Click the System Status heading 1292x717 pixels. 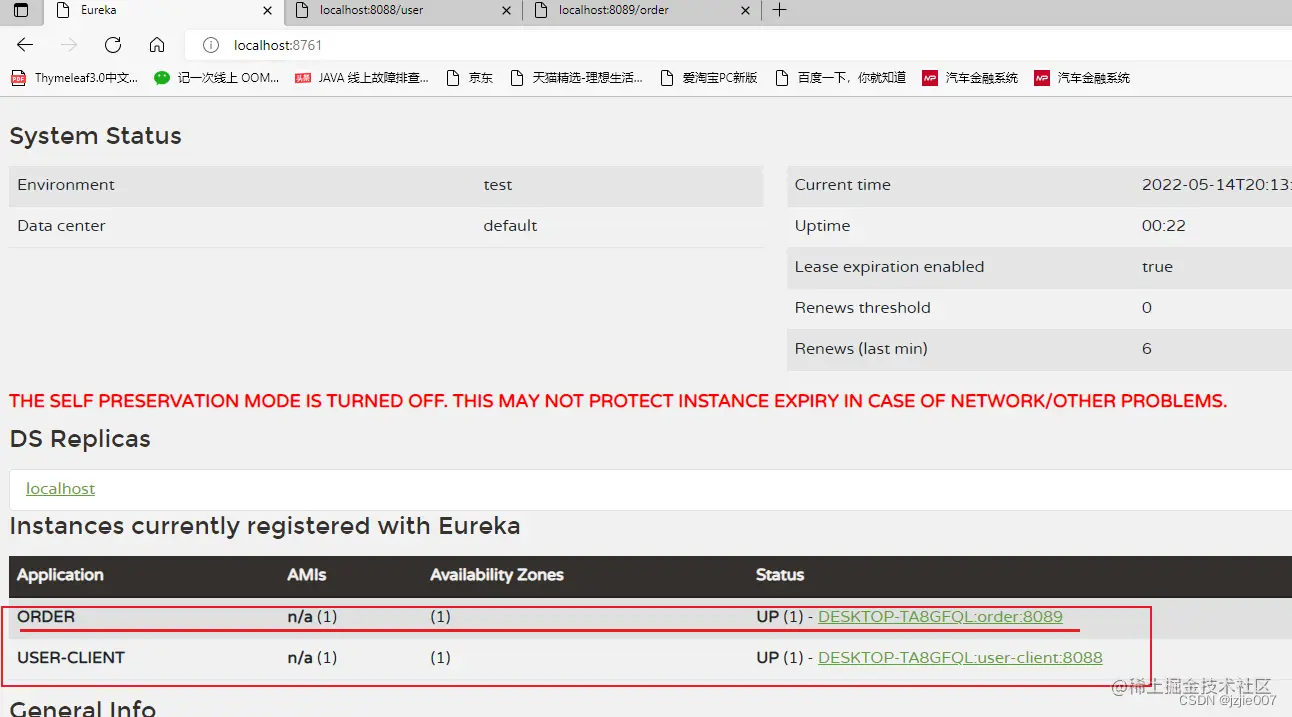click(95, 137)
